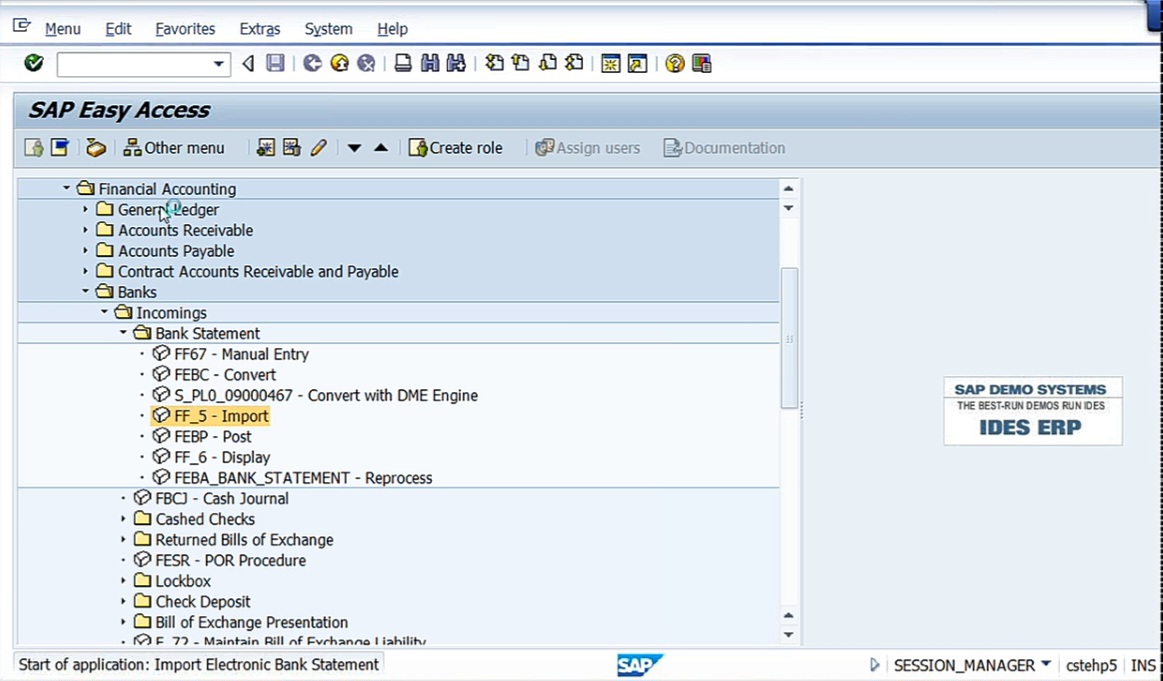
Task: Click the Cancel icon with the X
Action: click(366, 63)
